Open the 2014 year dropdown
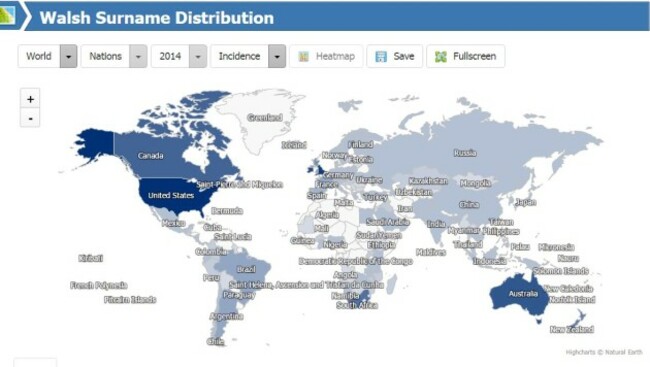This screenshot has width=650, height=367. [x=179, y=56]
